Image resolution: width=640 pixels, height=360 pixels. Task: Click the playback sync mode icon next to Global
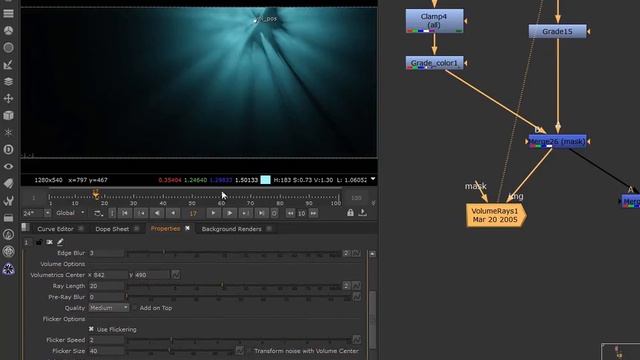98,213
